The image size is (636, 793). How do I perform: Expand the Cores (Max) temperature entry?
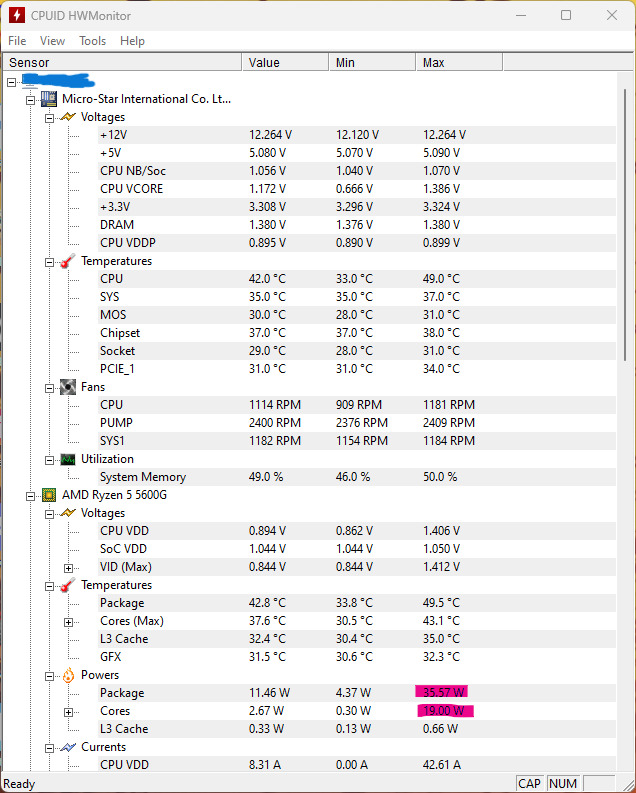69,622
